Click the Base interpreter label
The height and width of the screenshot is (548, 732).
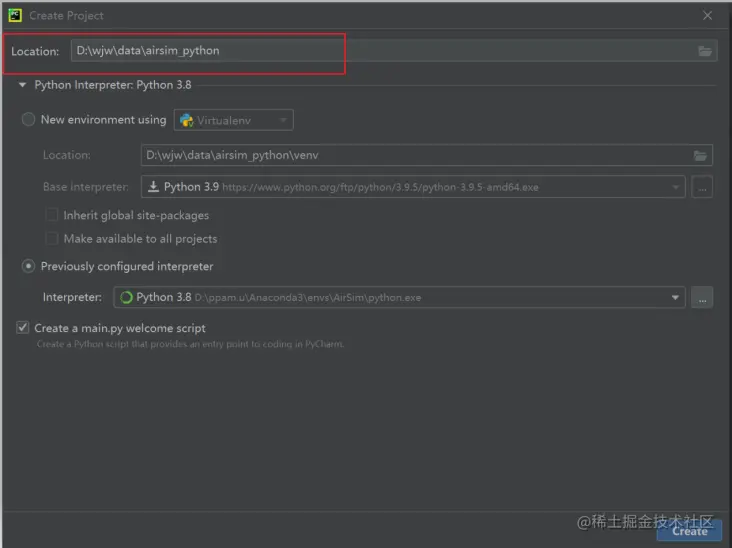point(85,187)
